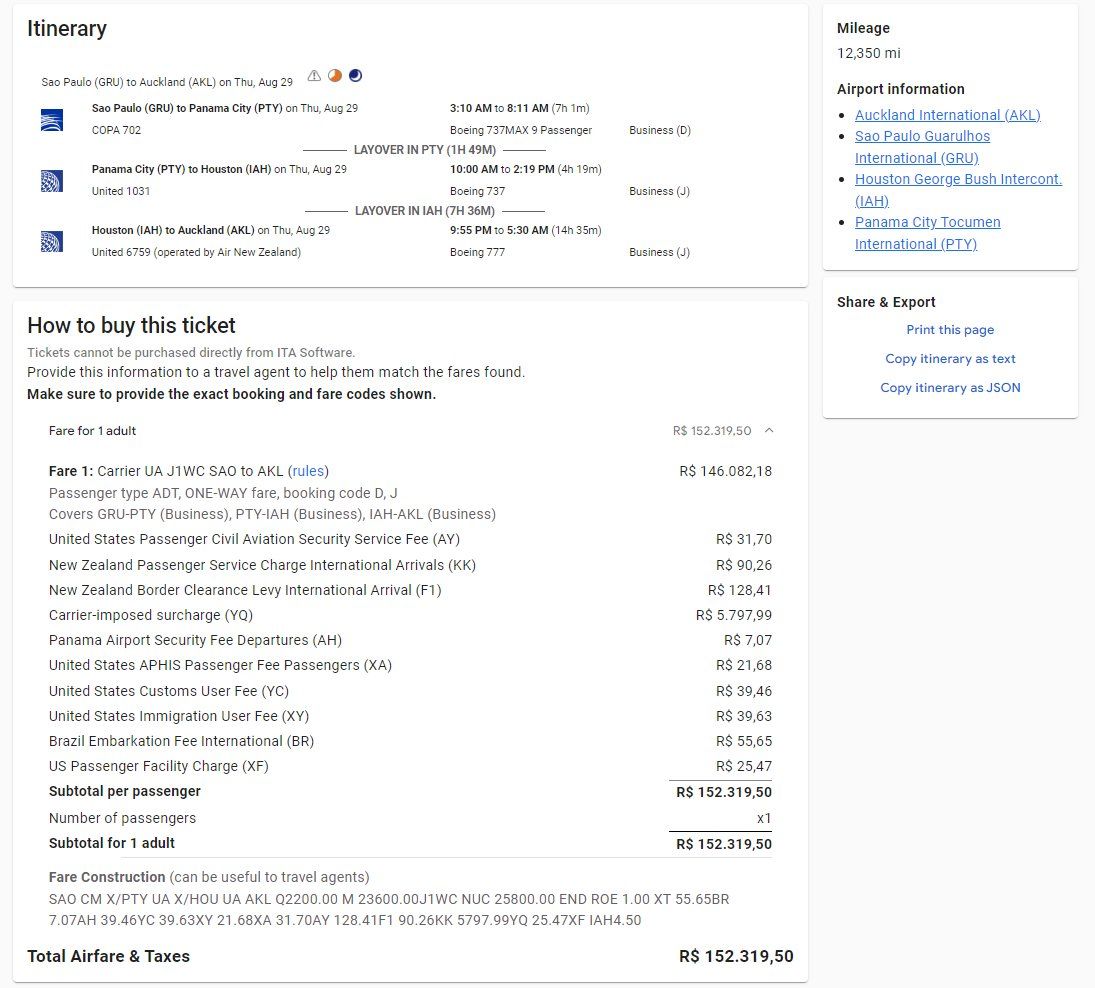The width and height of the screenshot is (1095, 988).
Task: Click Print this page
Action: pos(950,330)
